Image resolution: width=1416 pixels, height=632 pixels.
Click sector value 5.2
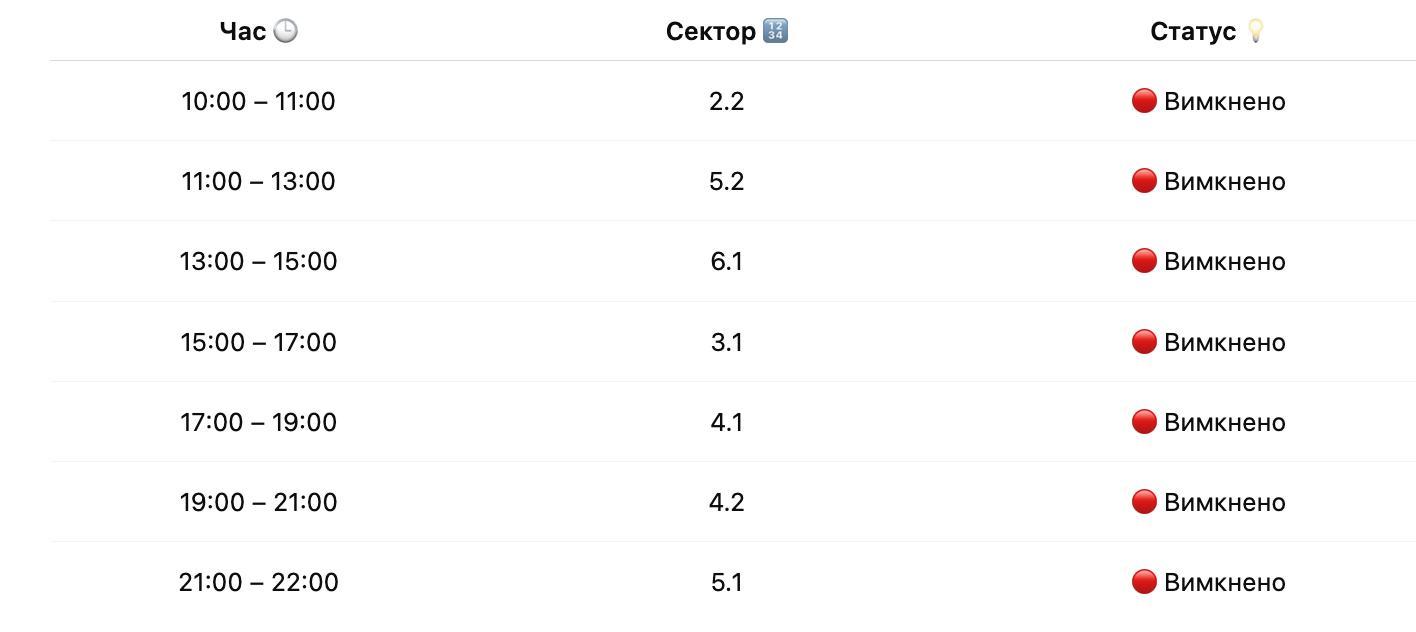pyautogui.click(x=727, y=181)
